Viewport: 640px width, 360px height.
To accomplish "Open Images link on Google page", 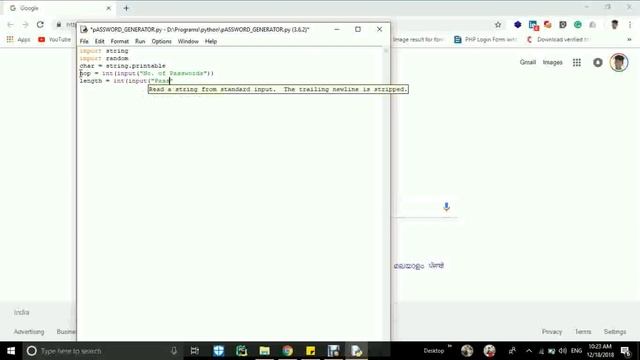I will click(552, 62).
